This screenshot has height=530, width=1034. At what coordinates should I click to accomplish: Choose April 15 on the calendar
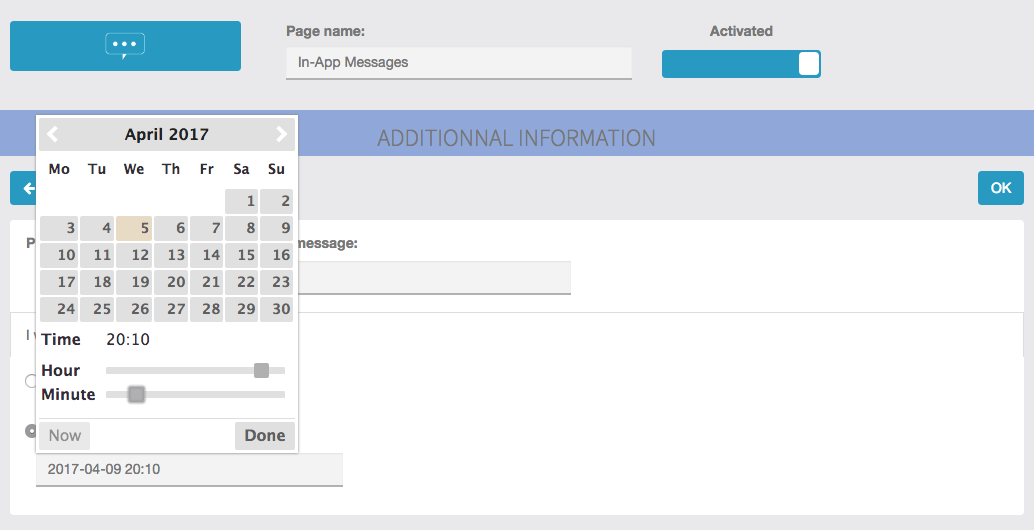[241, 255]
